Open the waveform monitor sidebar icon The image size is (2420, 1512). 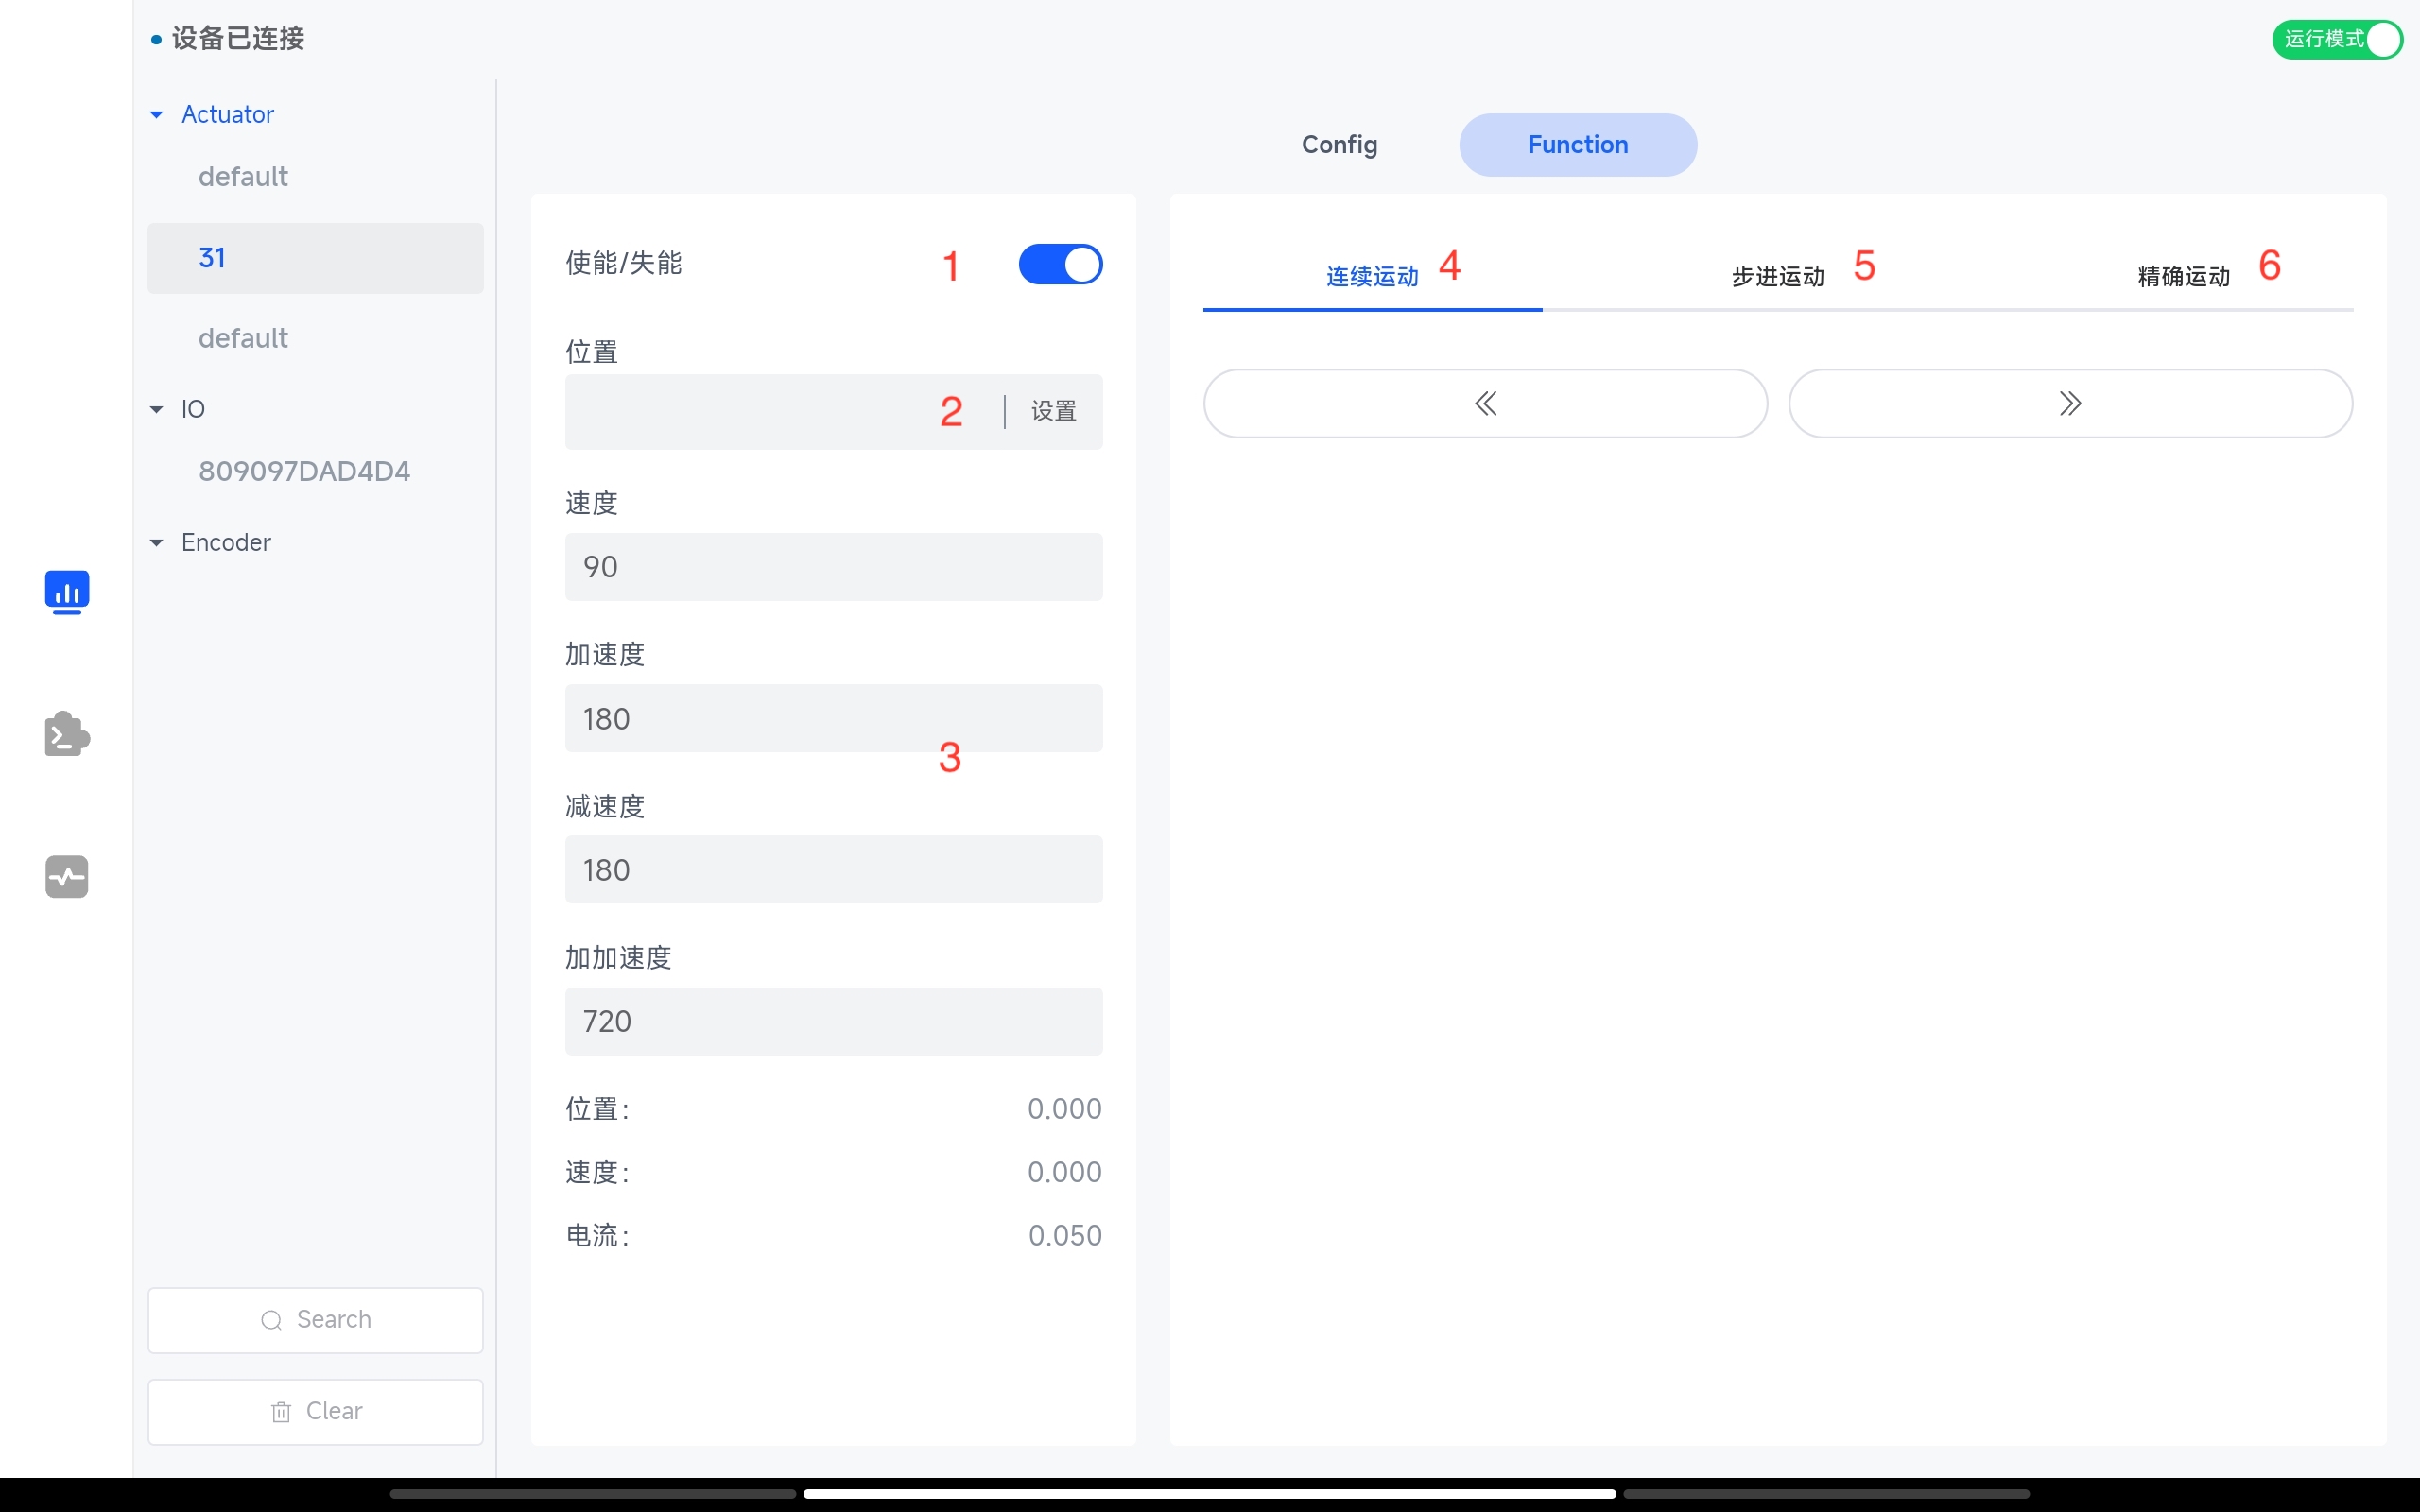click(67, 877)
